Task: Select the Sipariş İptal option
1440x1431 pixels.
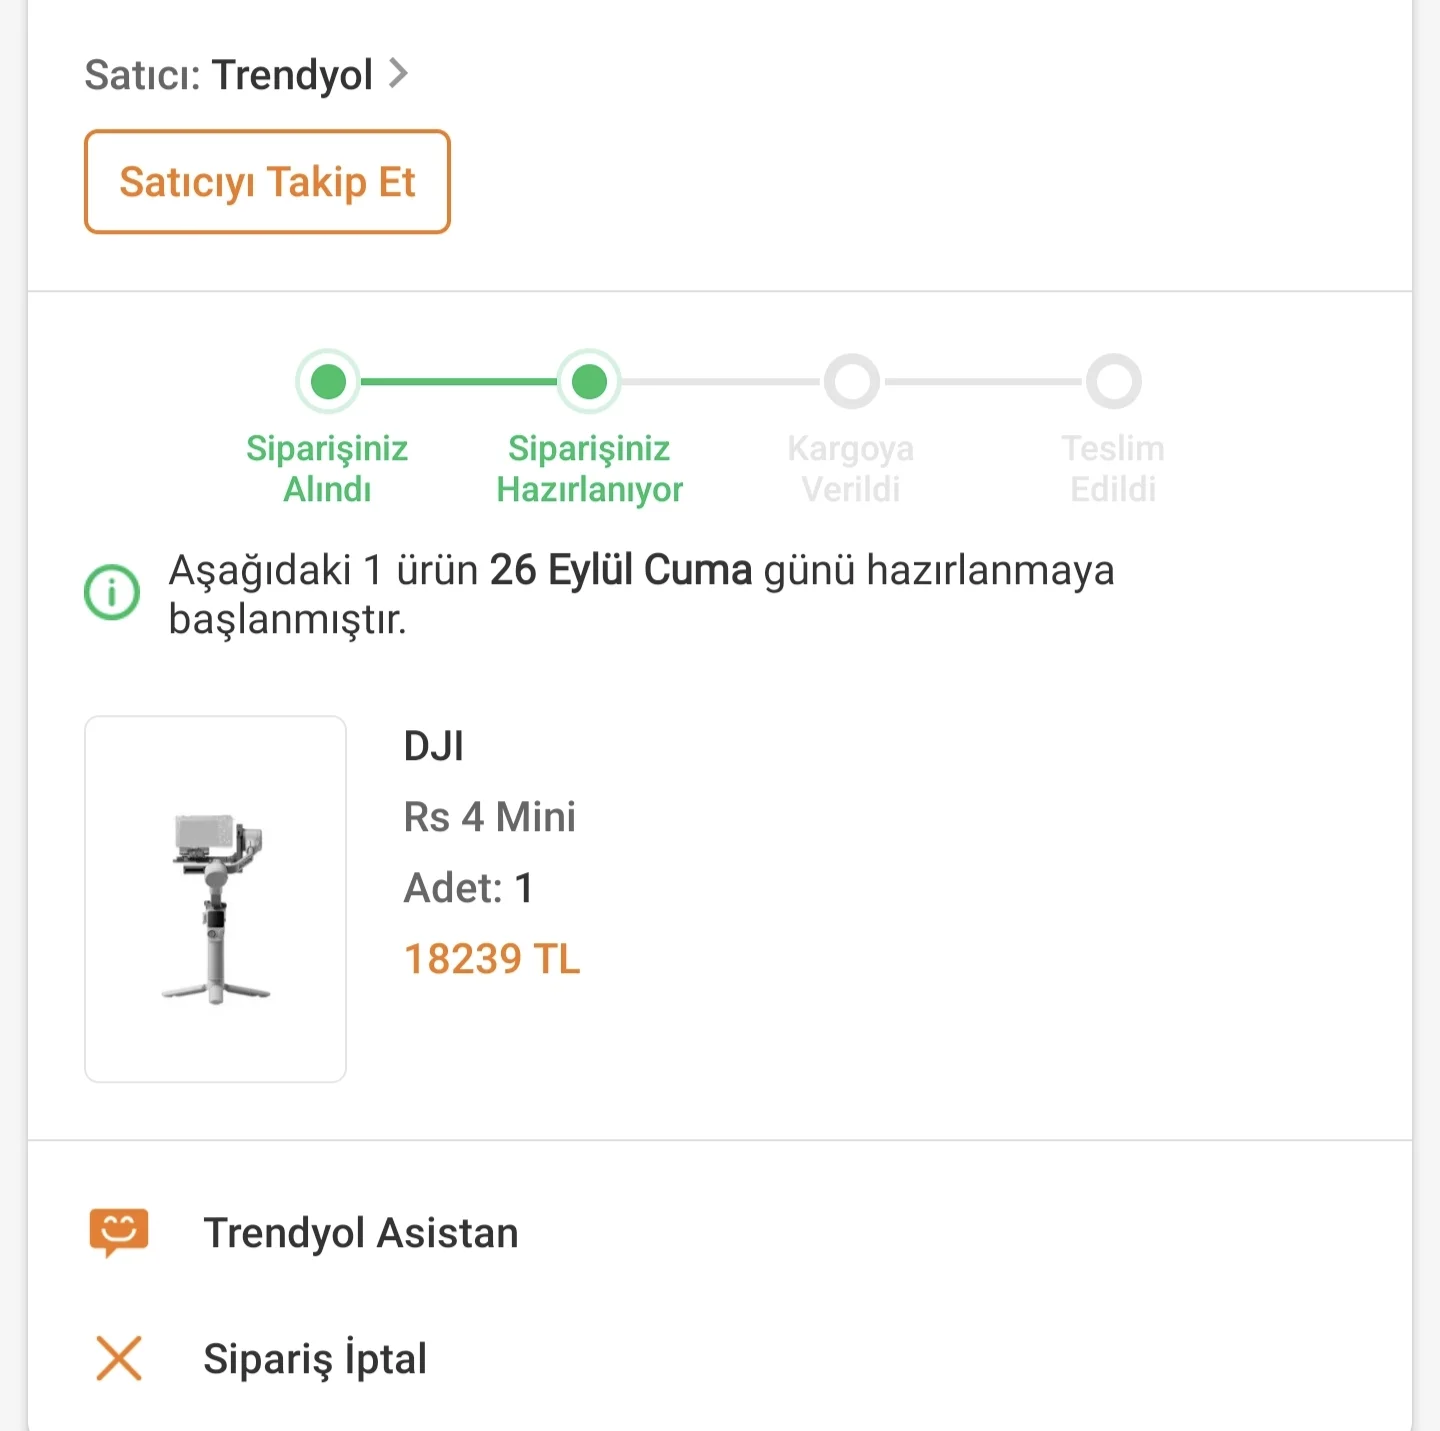Action: (315, 1359)
